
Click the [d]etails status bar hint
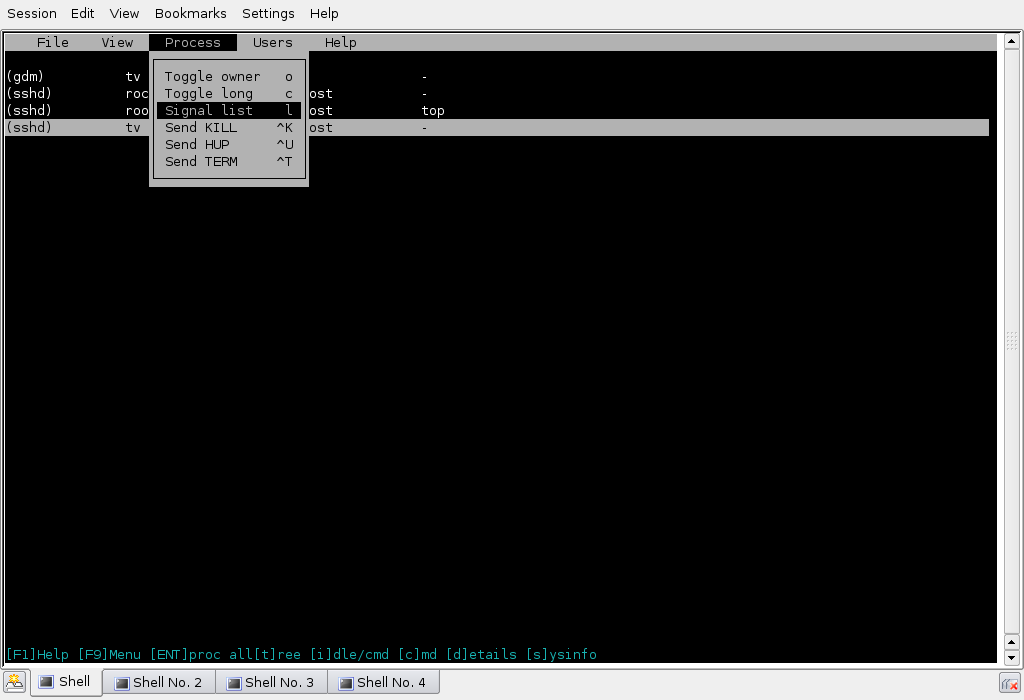(481, 654)
